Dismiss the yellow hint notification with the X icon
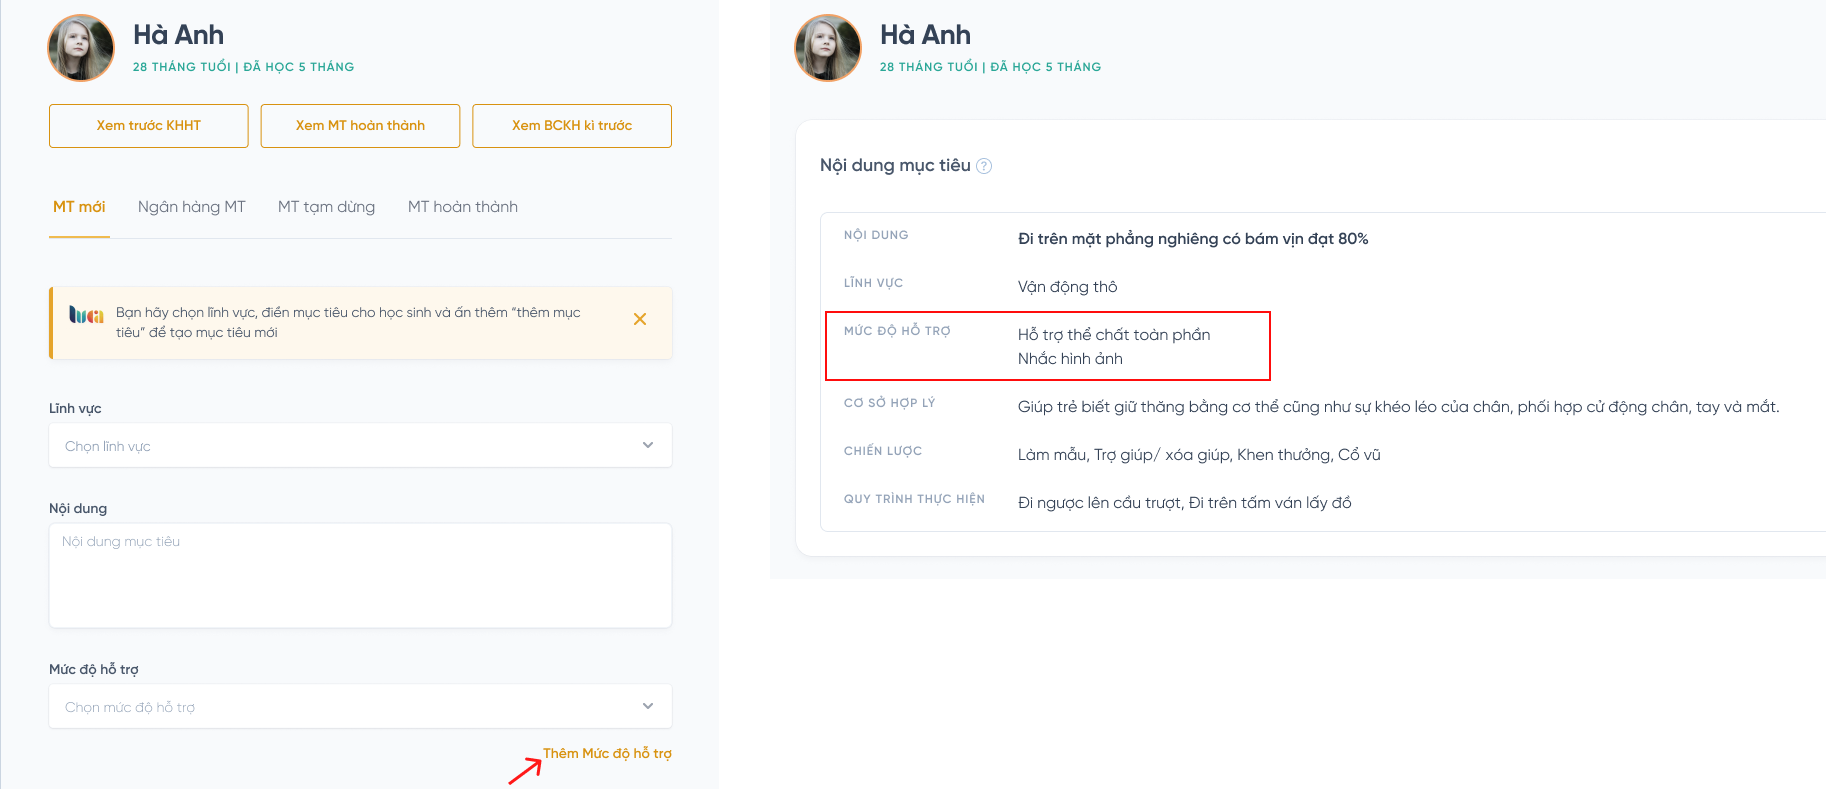1826x789 pixels. (640, 319)
